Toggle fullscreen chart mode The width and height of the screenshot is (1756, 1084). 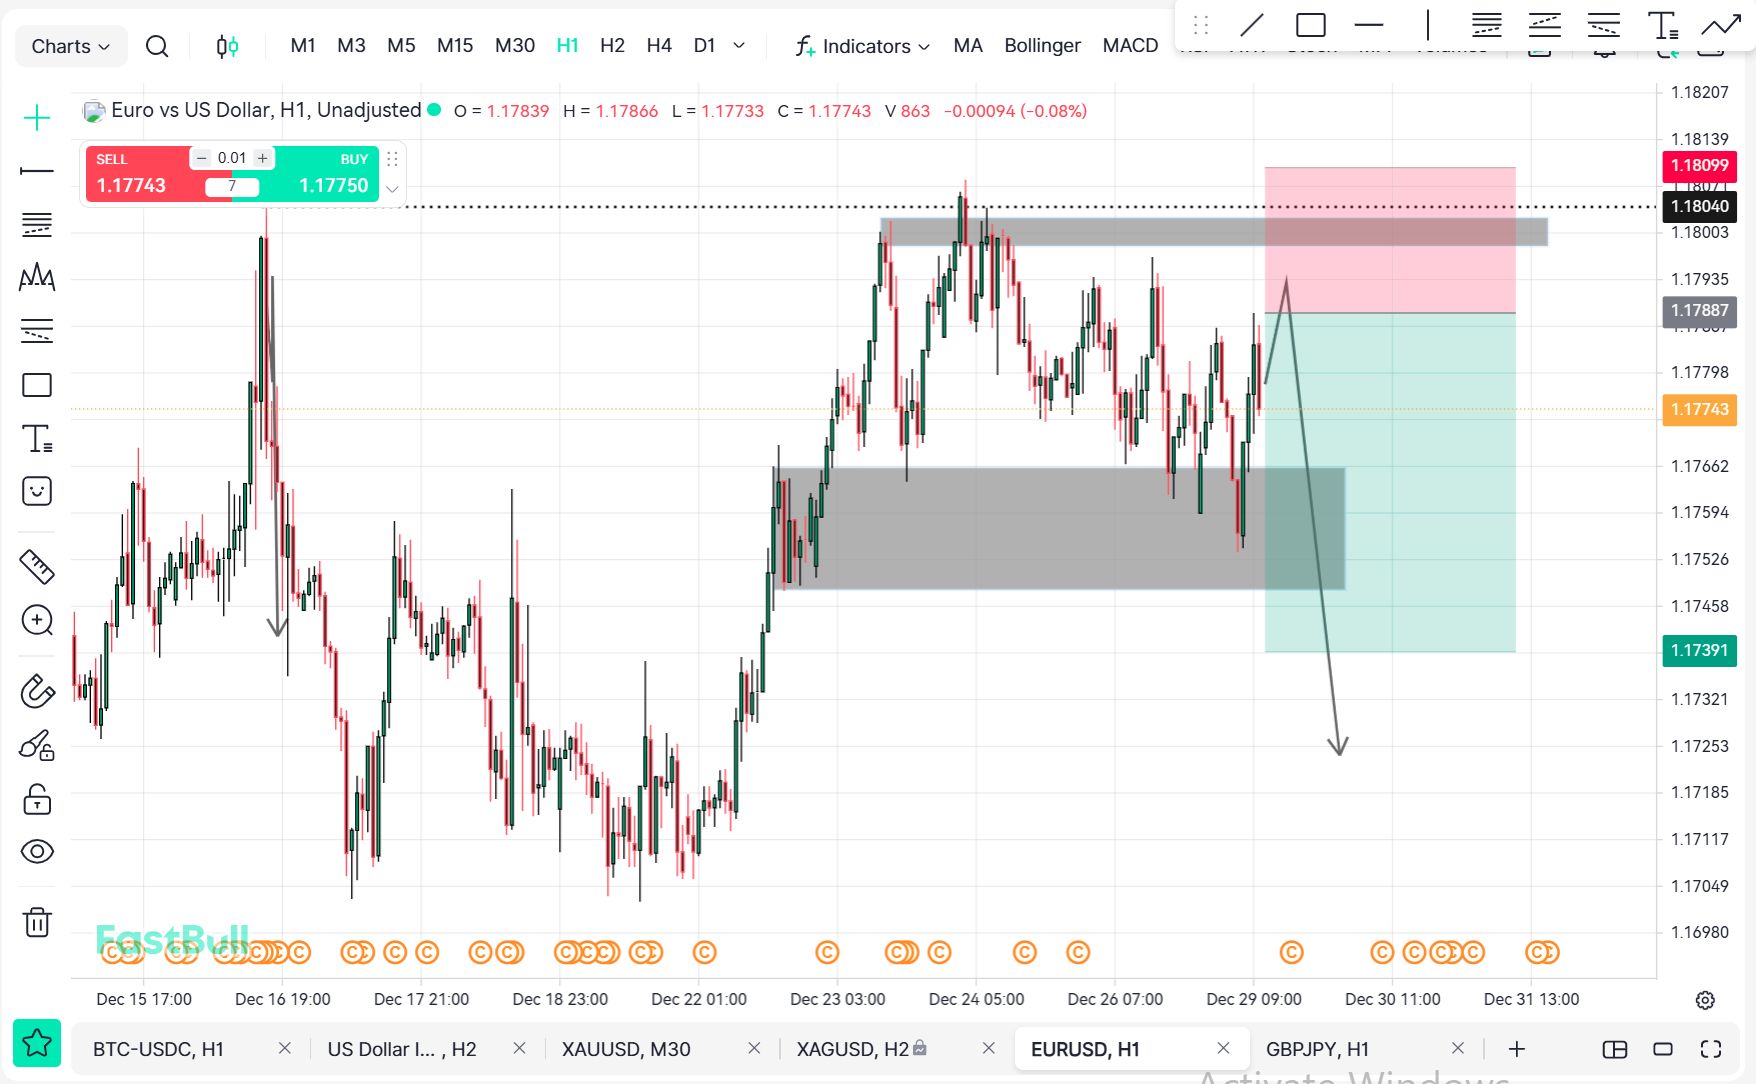tap(1711, 1049)
